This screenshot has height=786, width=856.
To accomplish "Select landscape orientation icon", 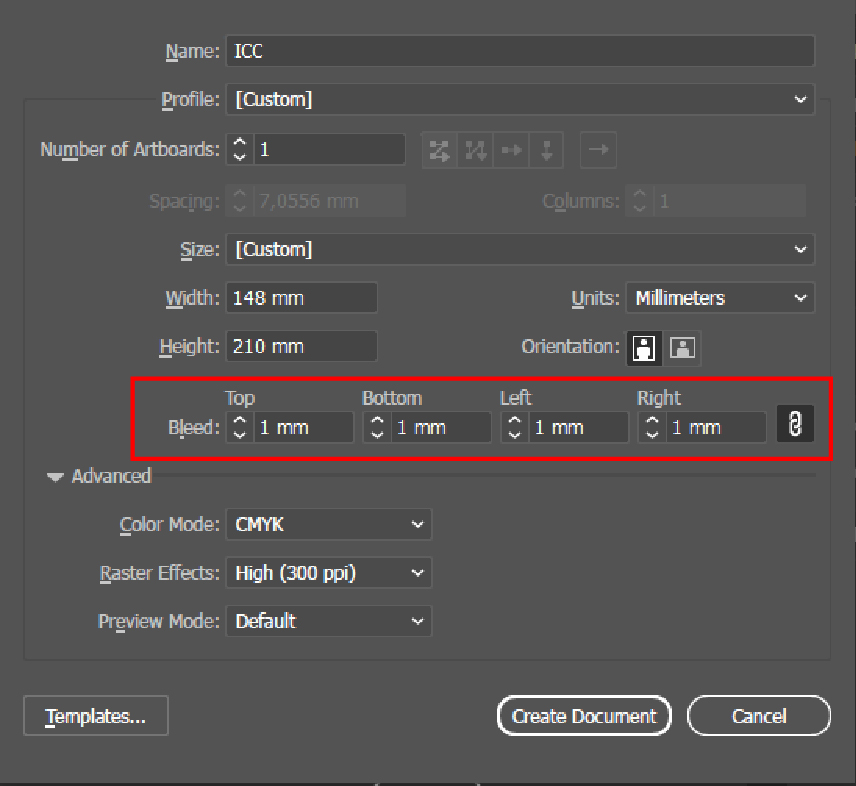I will click(x=683, y=348).
